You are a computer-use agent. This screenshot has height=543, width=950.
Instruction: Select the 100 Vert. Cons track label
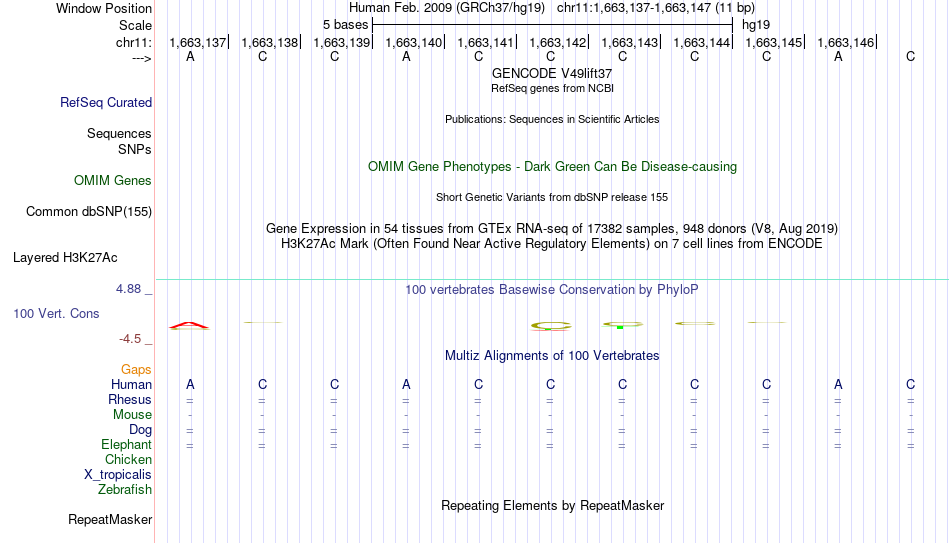[56, 313]
